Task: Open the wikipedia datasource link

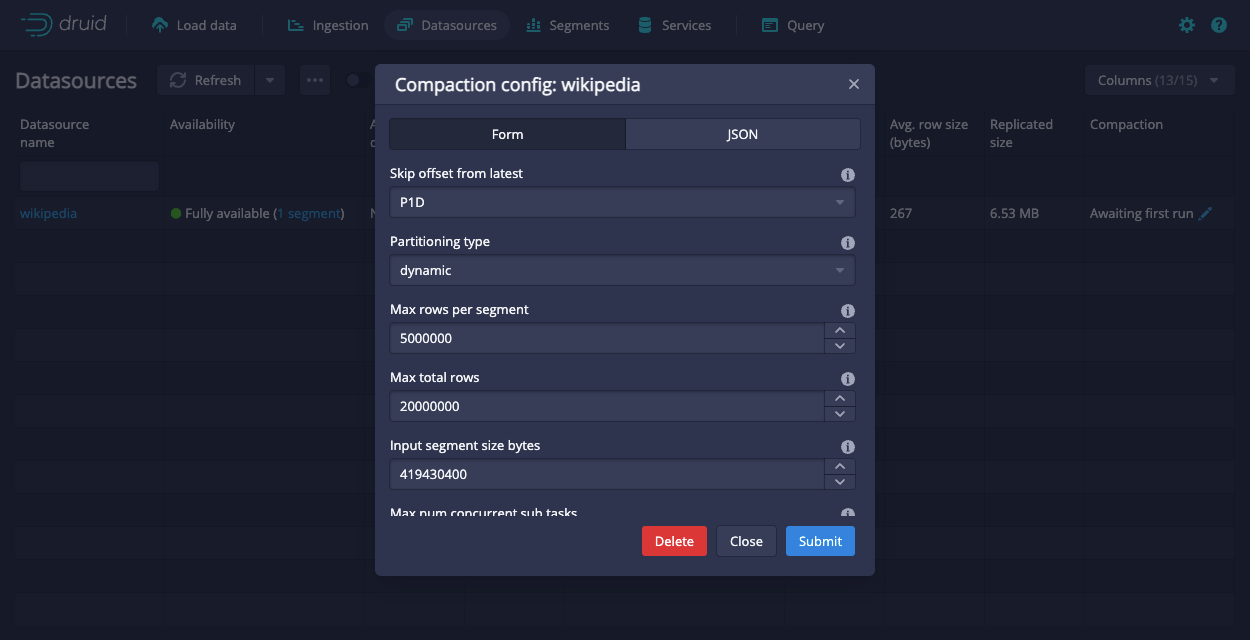Action: click(x=48, y=213)
